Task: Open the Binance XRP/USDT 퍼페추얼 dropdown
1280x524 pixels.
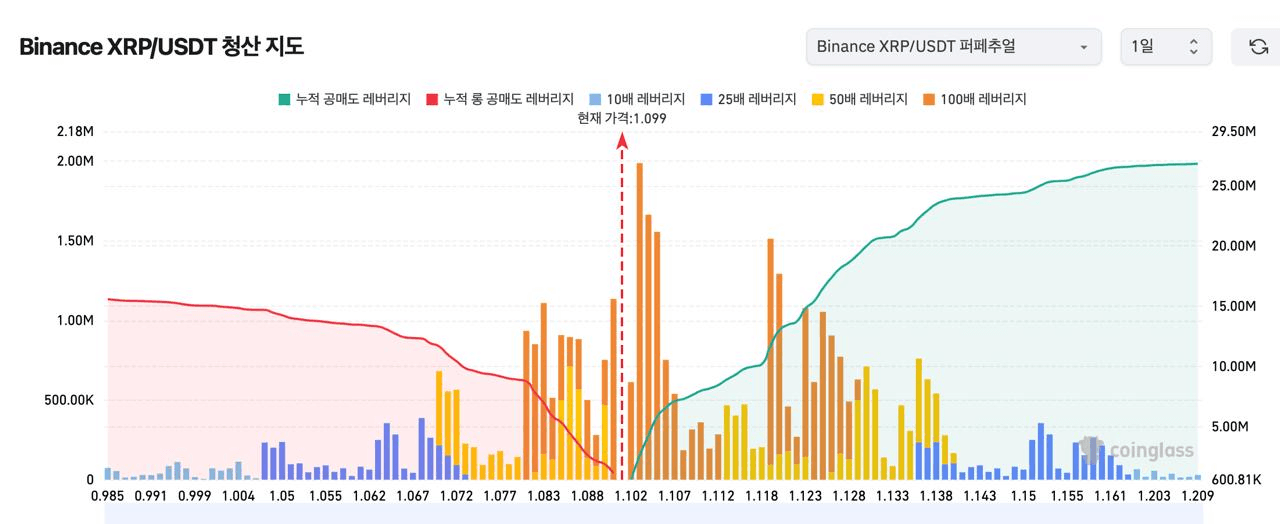Action: [x=953, y=46]
